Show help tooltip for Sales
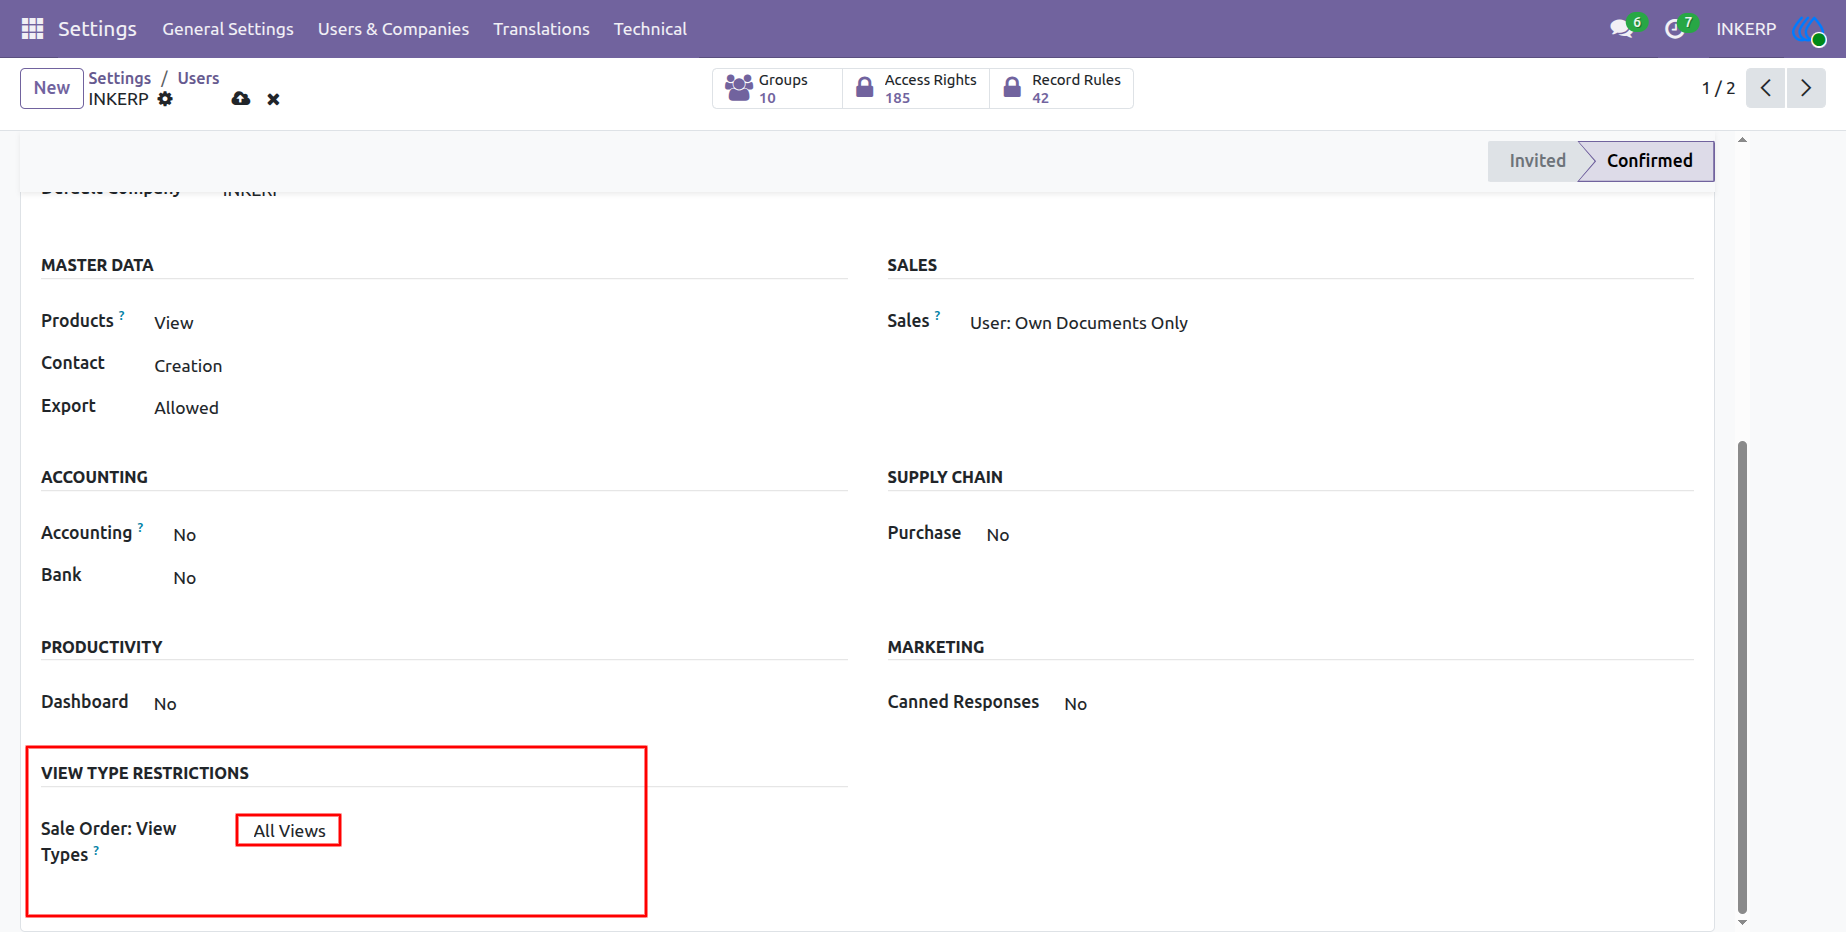Screen dimensions: 1846x932 coord(938,314)
